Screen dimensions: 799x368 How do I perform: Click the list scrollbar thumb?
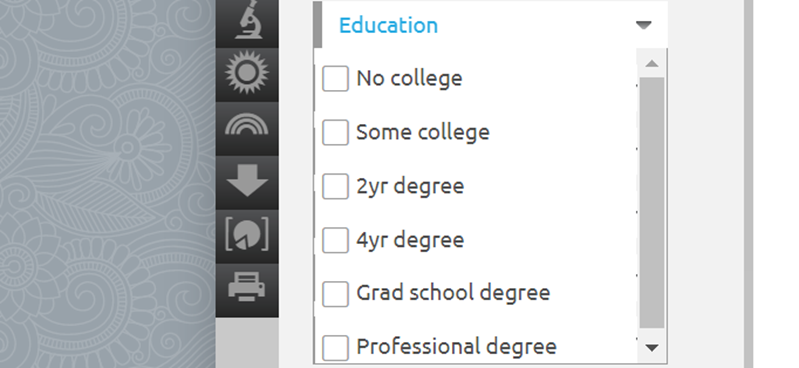[x=652, y=203]
